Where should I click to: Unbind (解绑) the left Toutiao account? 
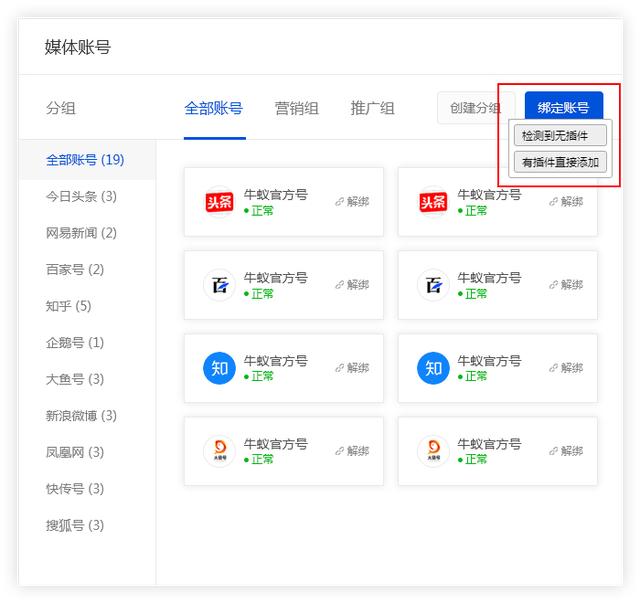(352, 202)
